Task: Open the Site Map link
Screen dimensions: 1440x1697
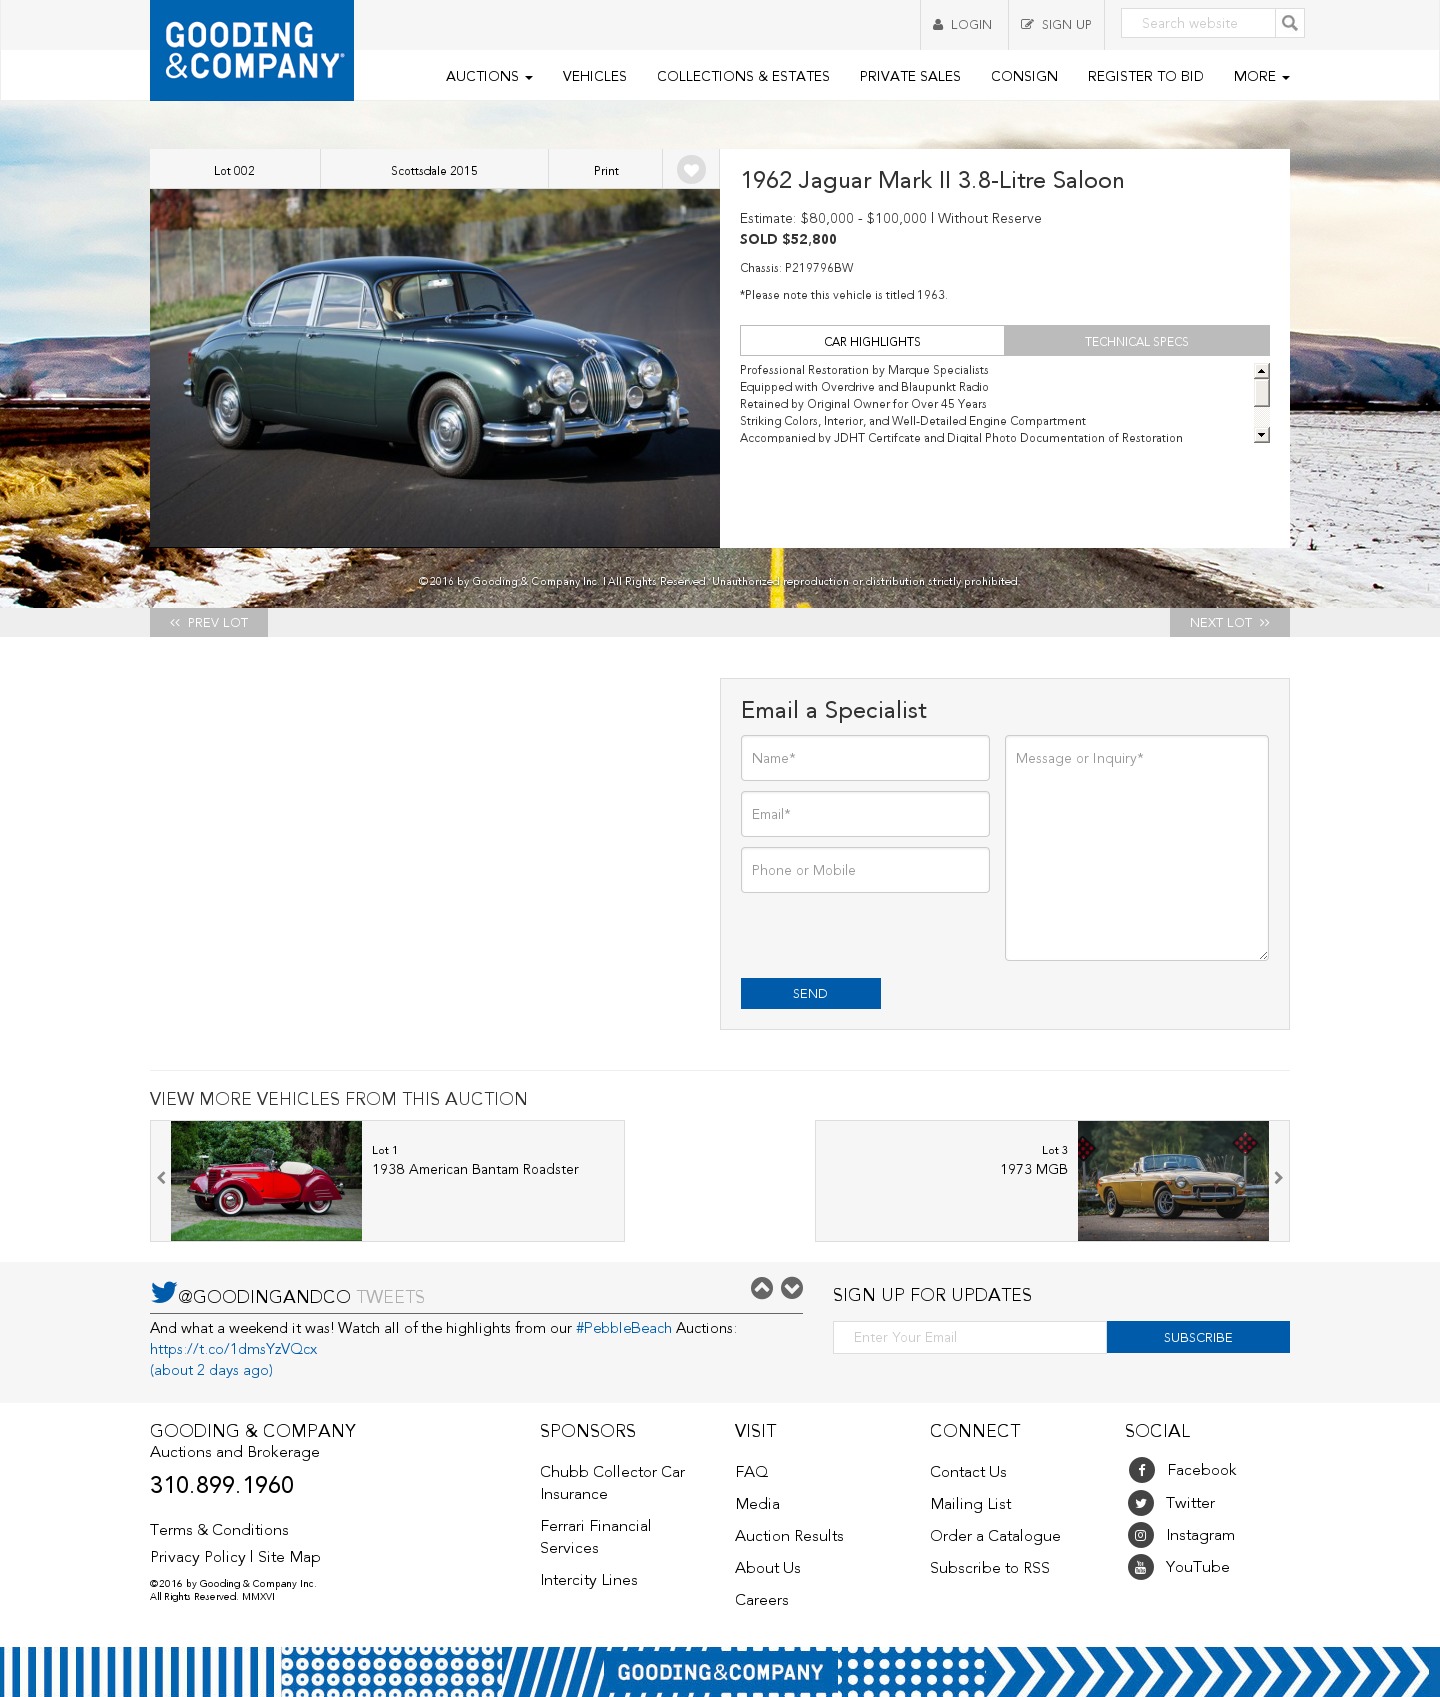Action: [289, 1557]
